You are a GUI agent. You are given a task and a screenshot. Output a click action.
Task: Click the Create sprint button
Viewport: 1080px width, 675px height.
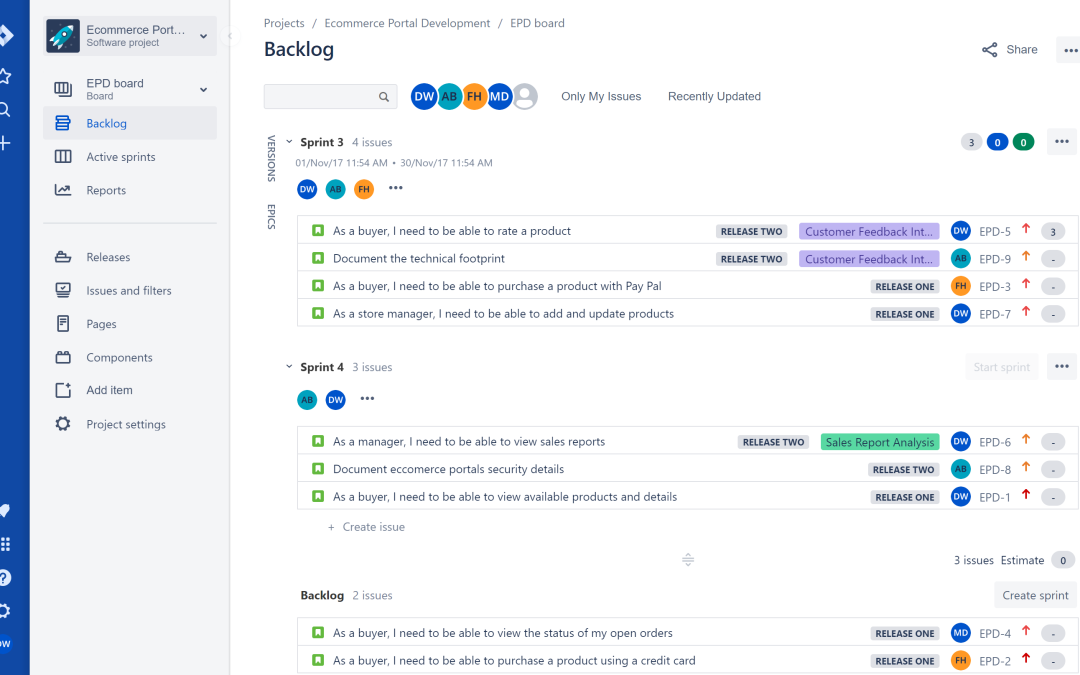click(1035, 595)
